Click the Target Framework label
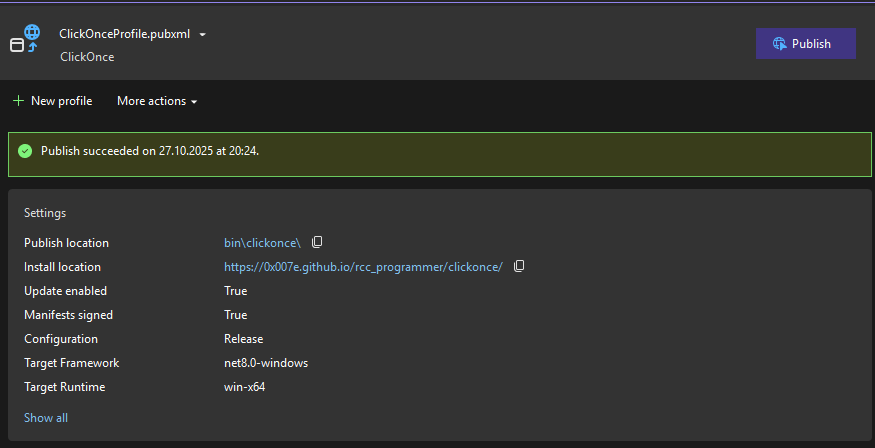 [x=71, y=363]
